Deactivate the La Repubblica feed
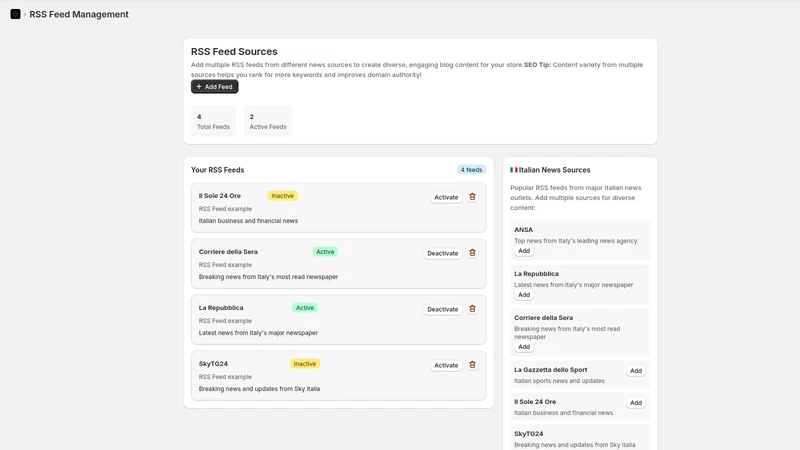The width and height of the screenshot is (800, 450). pyautogui.click(x=442, y=310)
